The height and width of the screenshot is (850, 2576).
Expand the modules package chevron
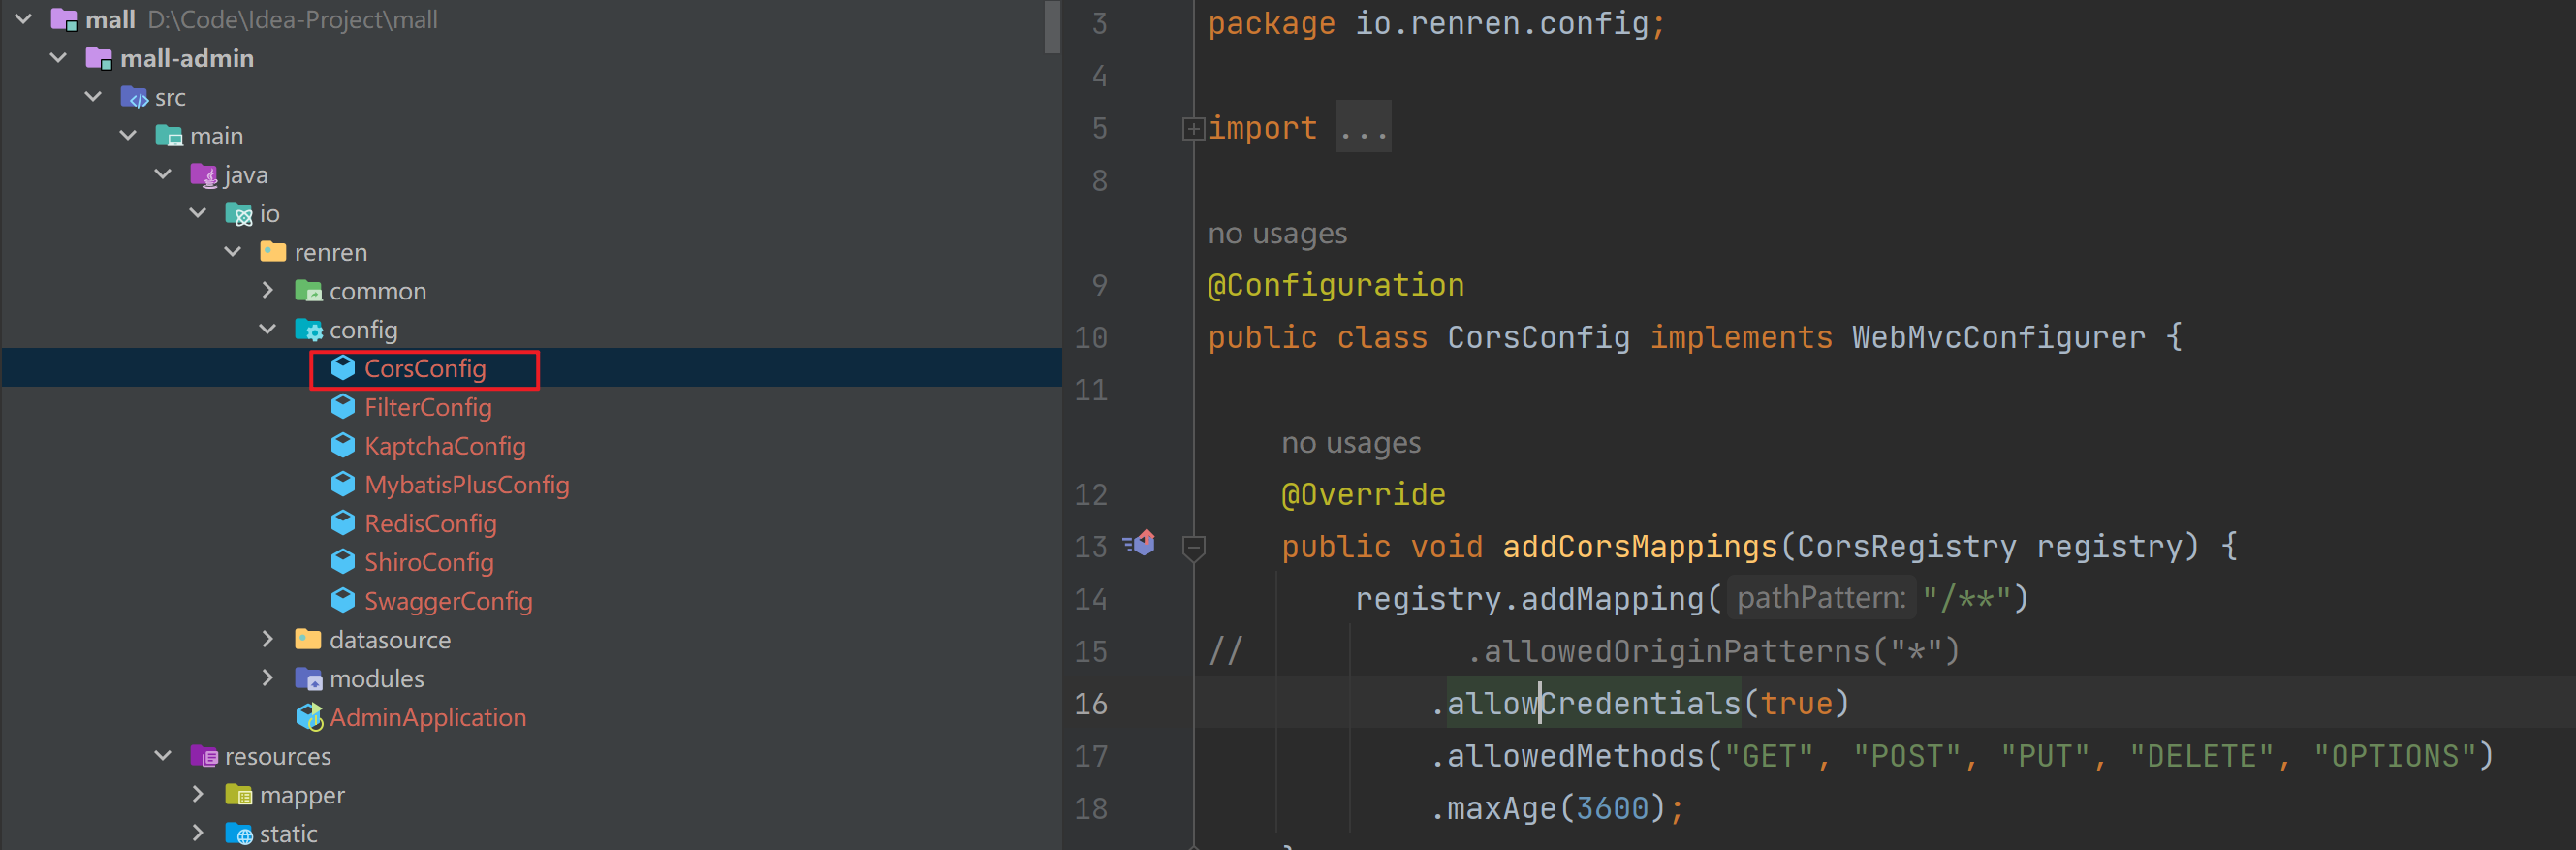click(268, 678)
